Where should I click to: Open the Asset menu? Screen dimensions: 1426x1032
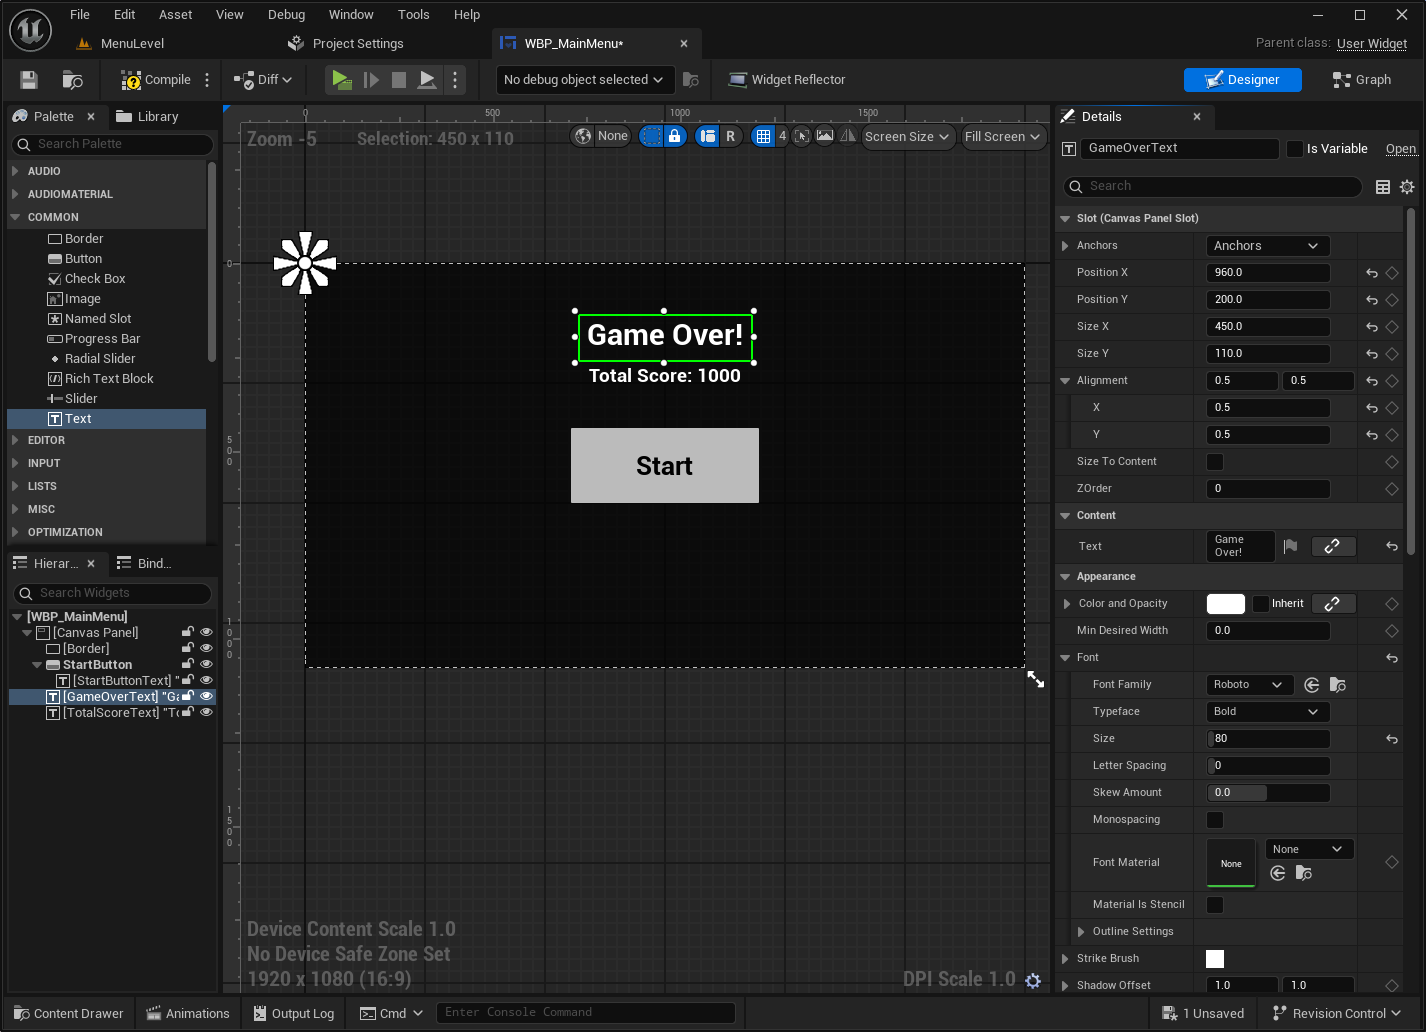(176, 14)
